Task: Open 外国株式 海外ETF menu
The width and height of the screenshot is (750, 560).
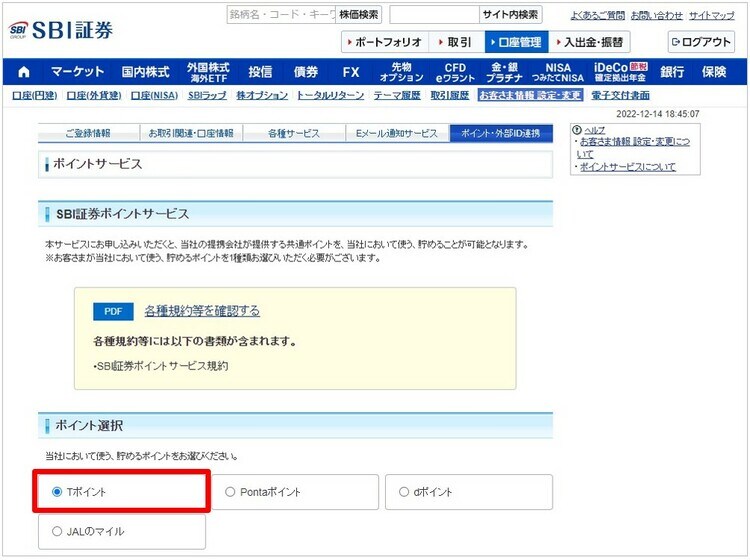Action: pyautogui.click(x=209, y=72)
